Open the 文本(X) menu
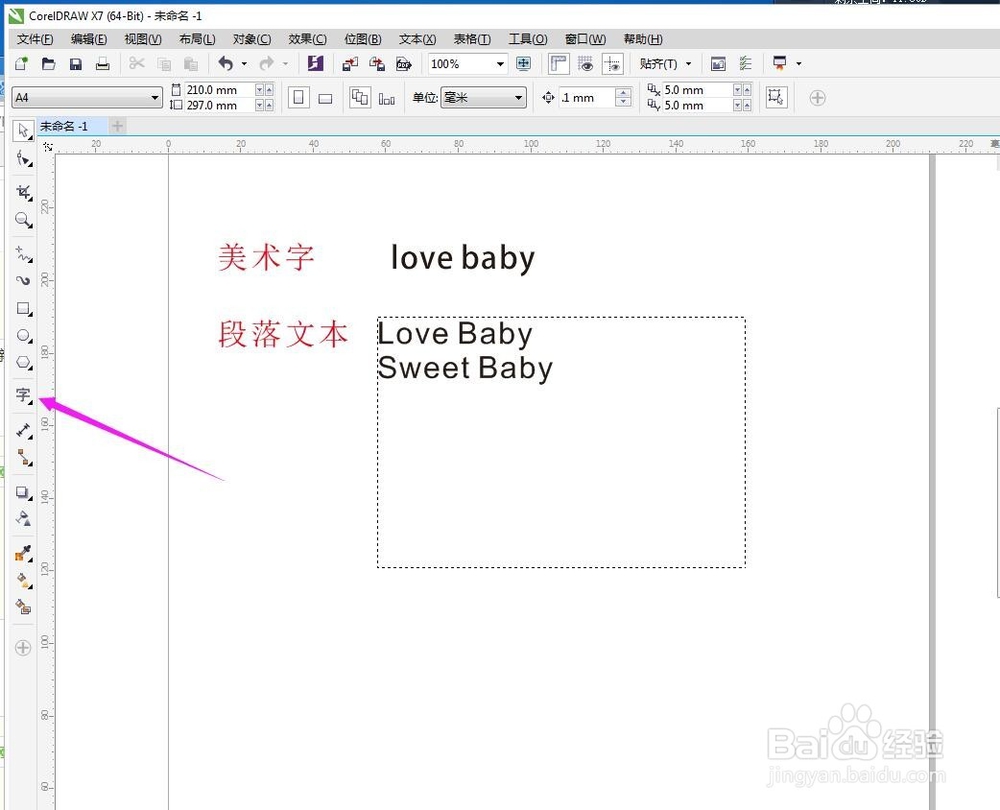 418,39
